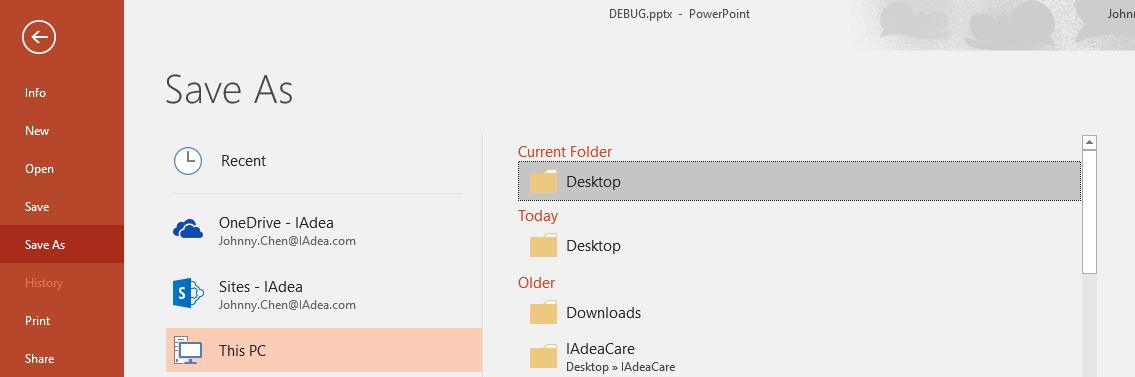This screenshot has height=377, width=1135.
Task: Choose Sites - IAdea save location
Action: [x=324, y=294]
